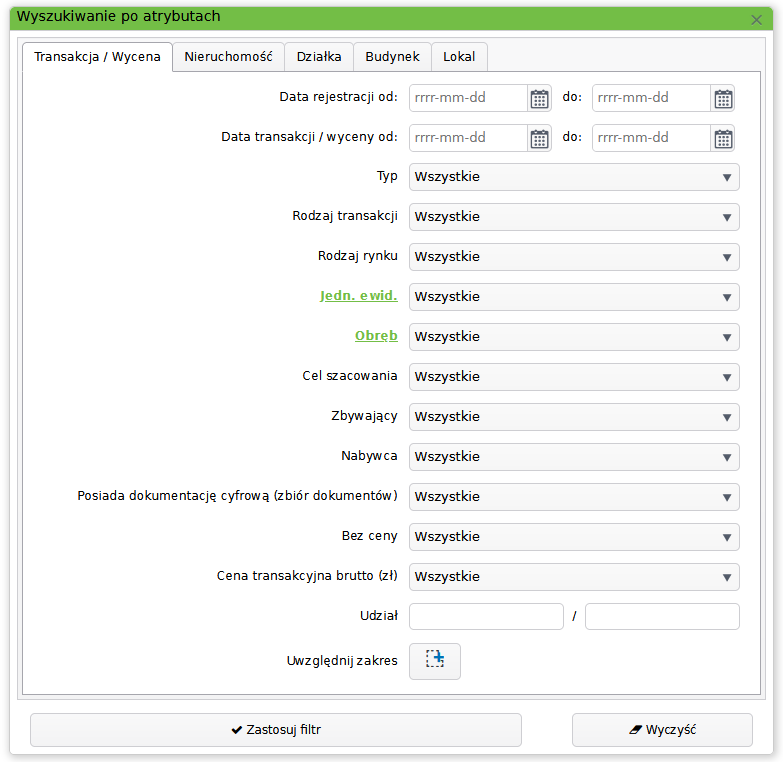Expand the Typ dropdown

(x=574, y=177)
